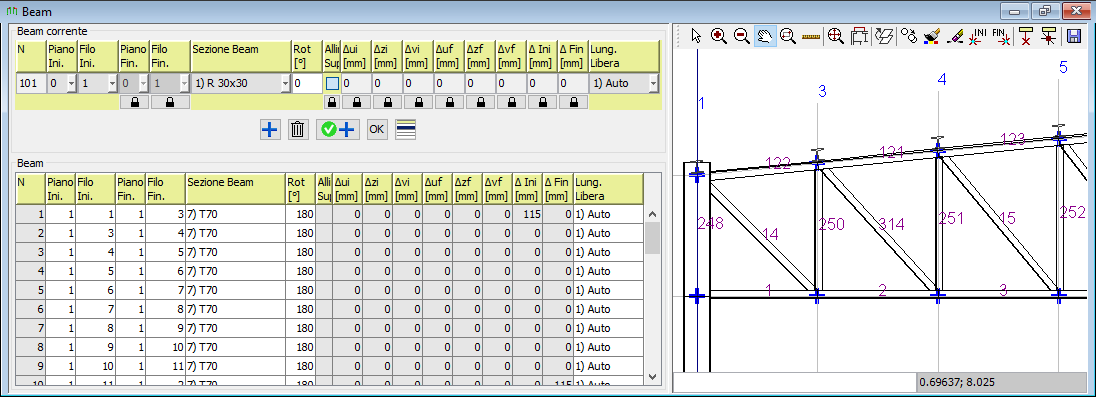Open the Piano Ini. dropdown

[71, 84]
